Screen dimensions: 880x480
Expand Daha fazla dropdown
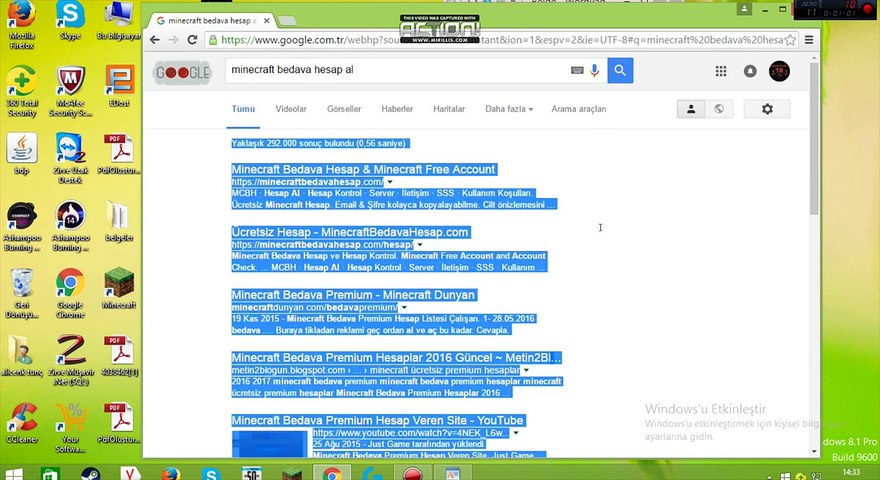[x=509, y=109]
